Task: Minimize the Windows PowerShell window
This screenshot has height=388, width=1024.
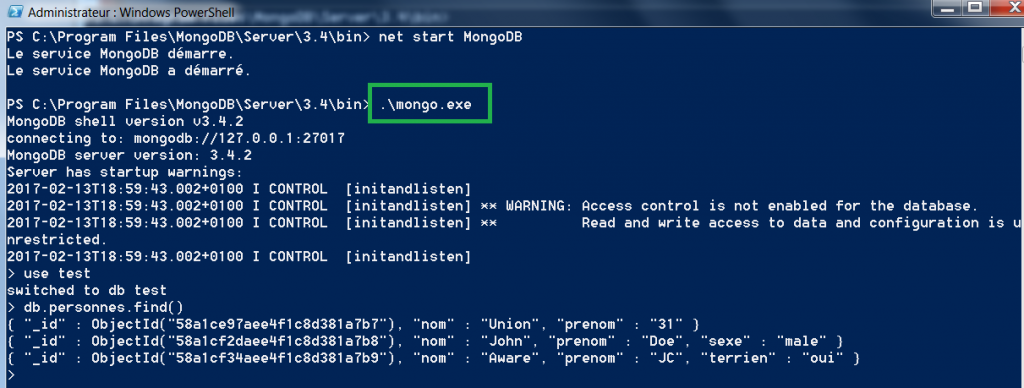Action: [x=948, y=8]
